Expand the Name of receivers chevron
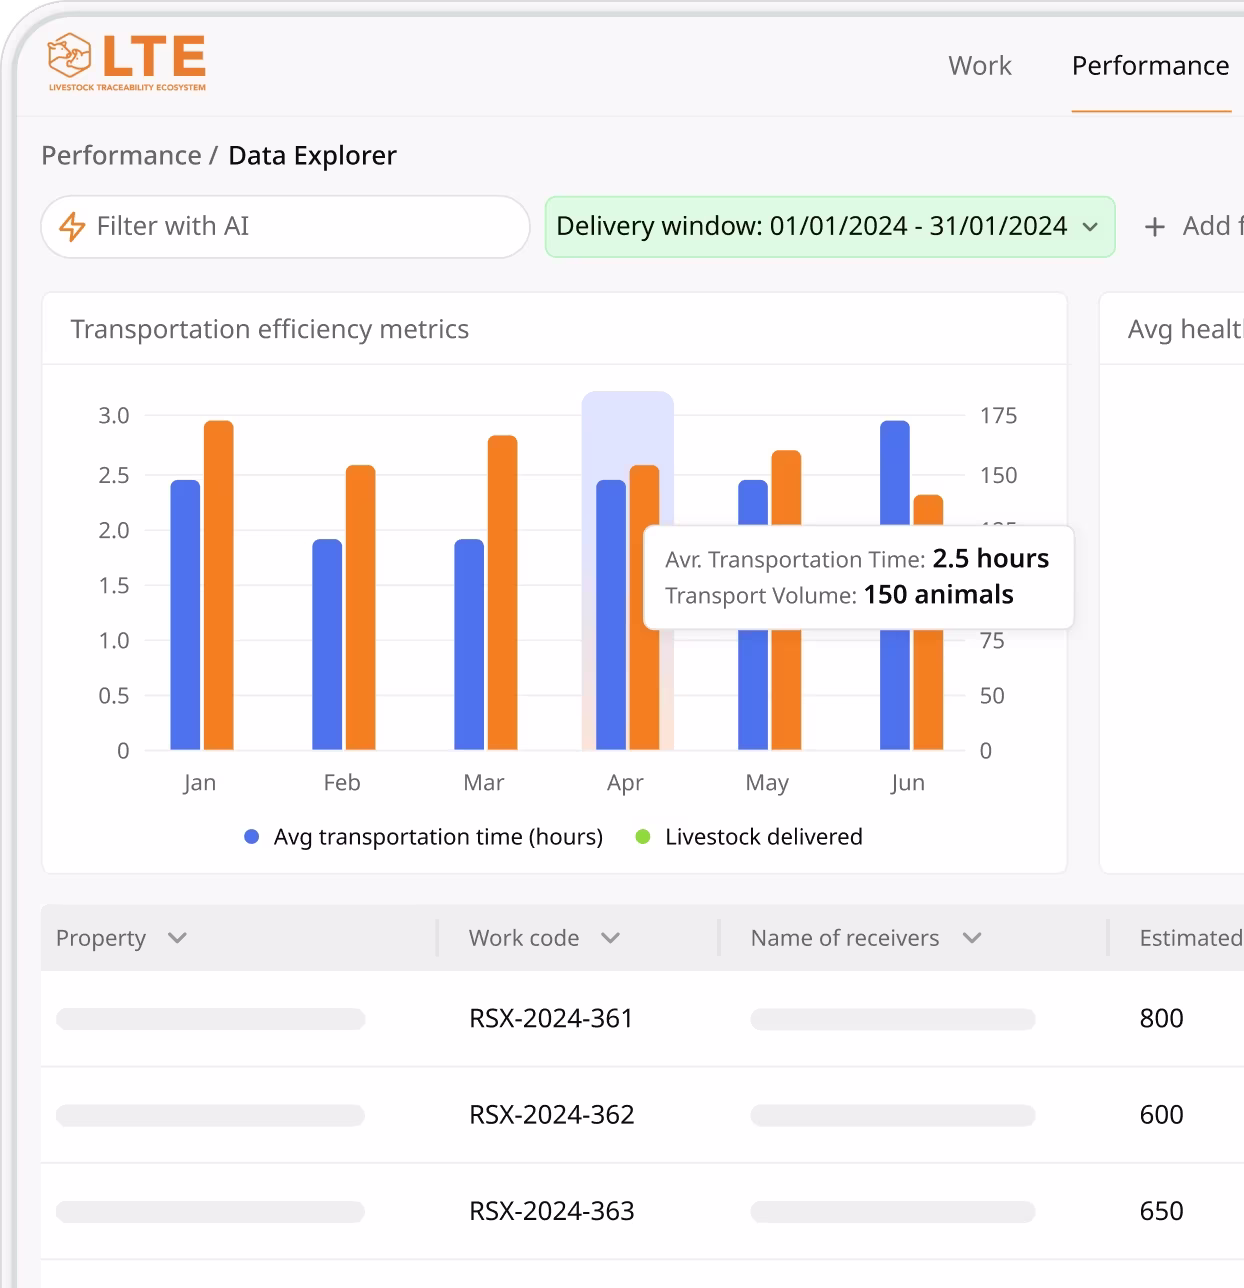The height and width of the screenshot is (1288, 1244). [x=971, y=938]
